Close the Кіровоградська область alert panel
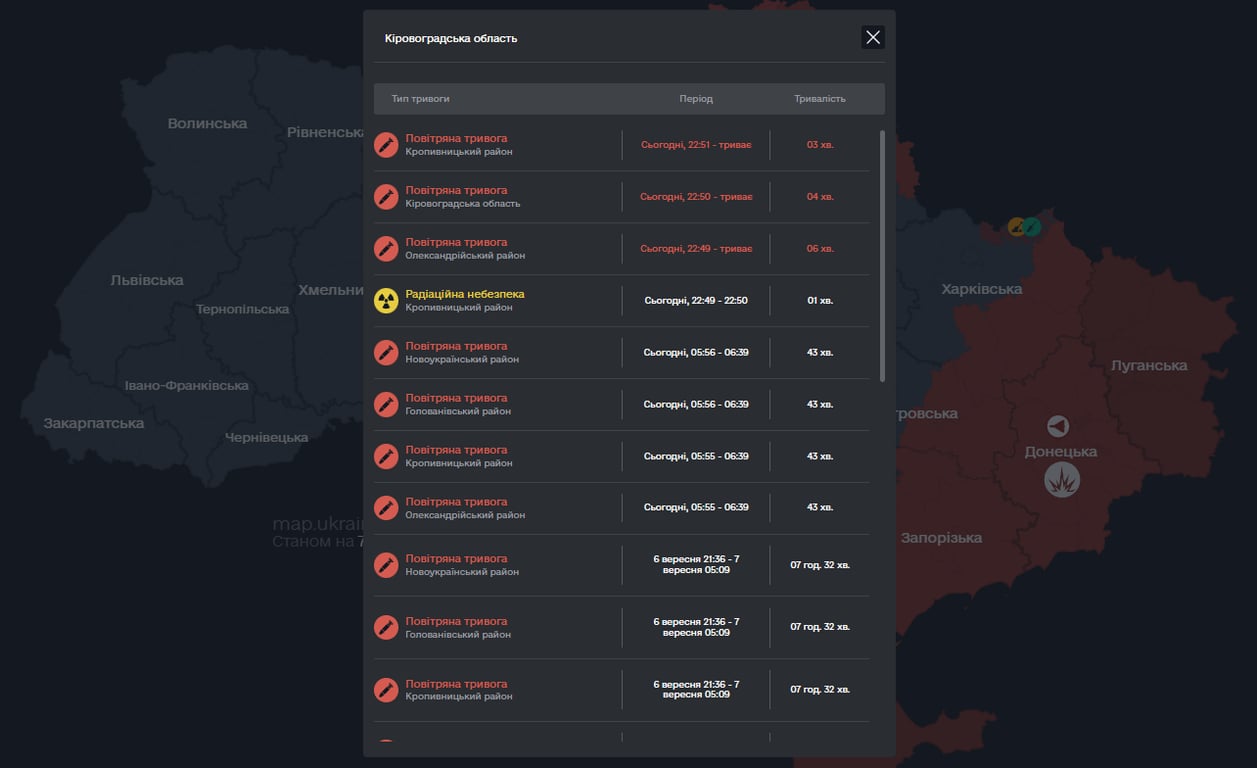This screenshot has height=768, width=1257. point(873,37)
